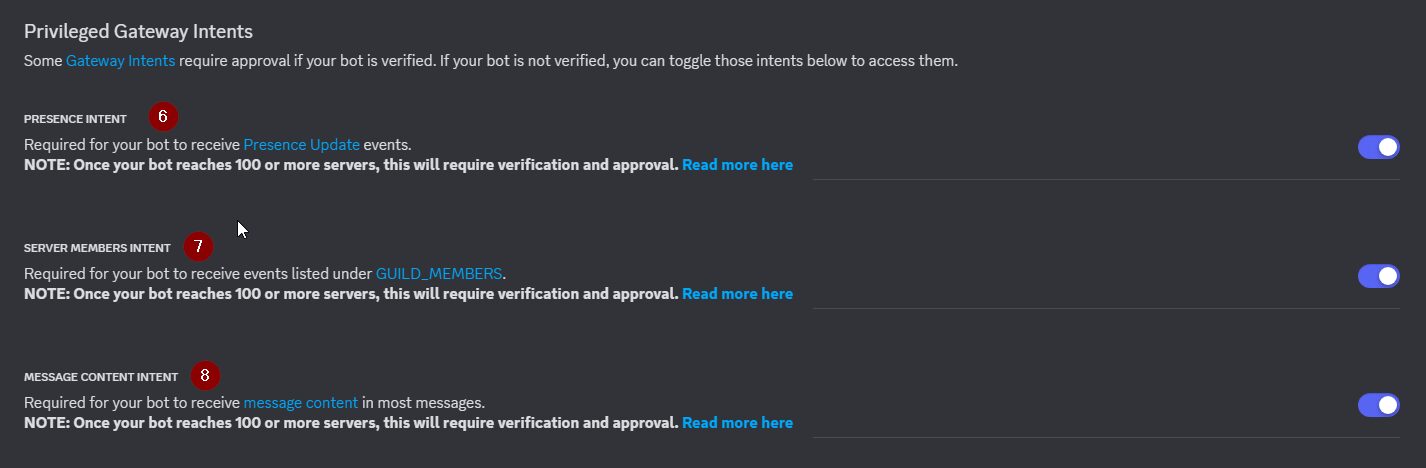Click the PRESENCE INTENT label
The height and width of the screenshot is (468, 1426).
[75, 119]
